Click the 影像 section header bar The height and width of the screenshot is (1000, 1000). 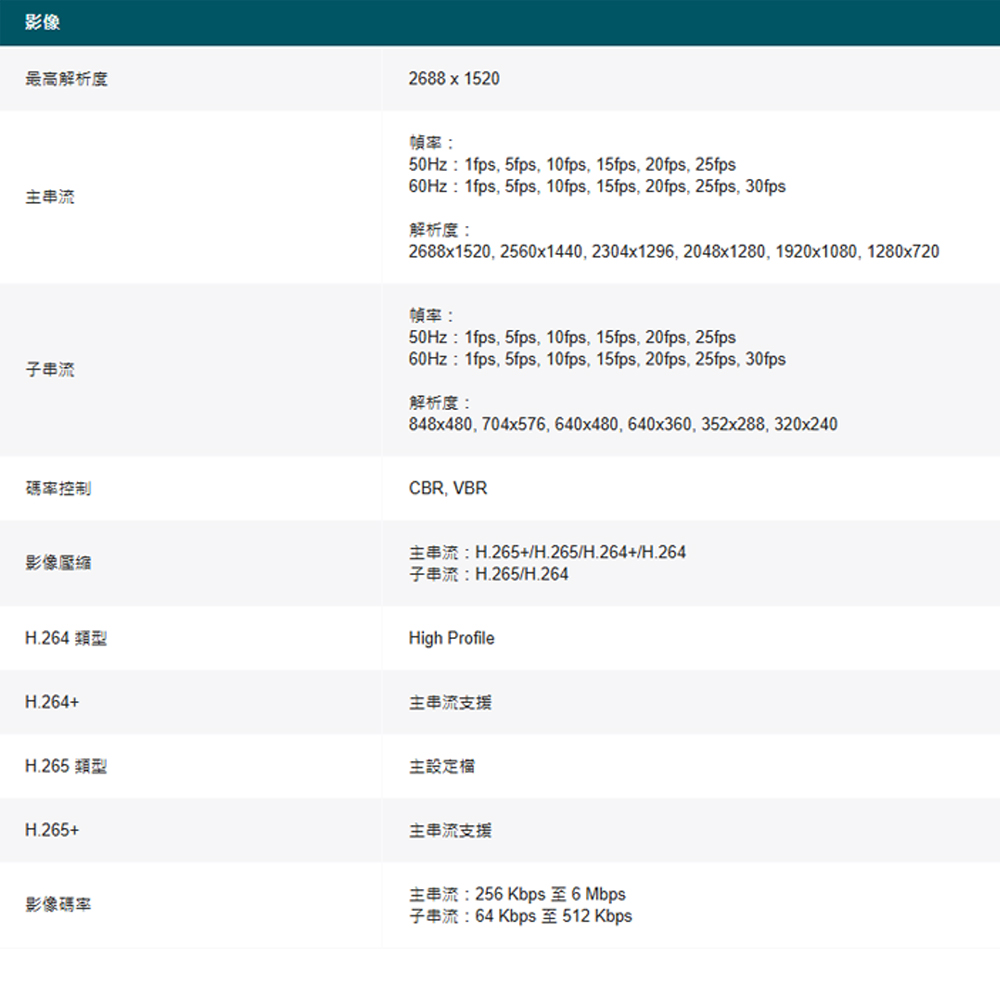coord(500,22)
